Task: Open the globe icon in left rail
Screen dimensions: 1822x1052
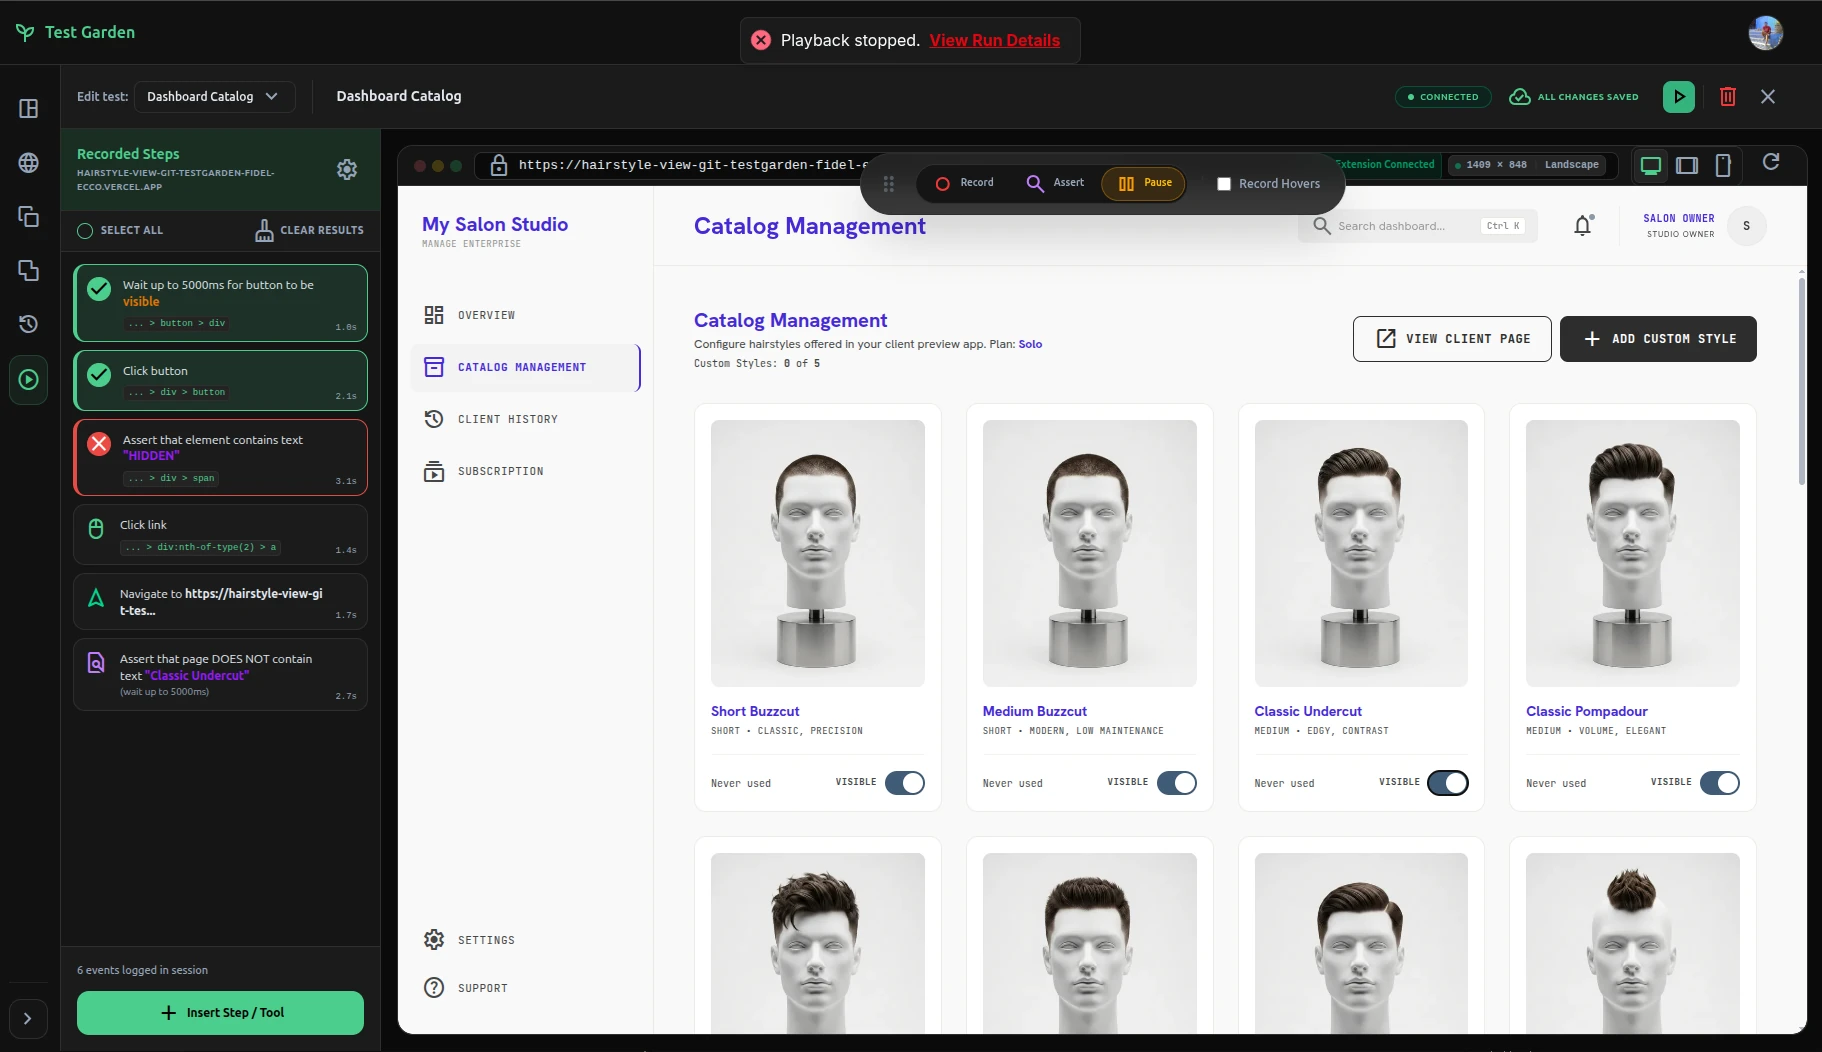Action: pos(29,162)
